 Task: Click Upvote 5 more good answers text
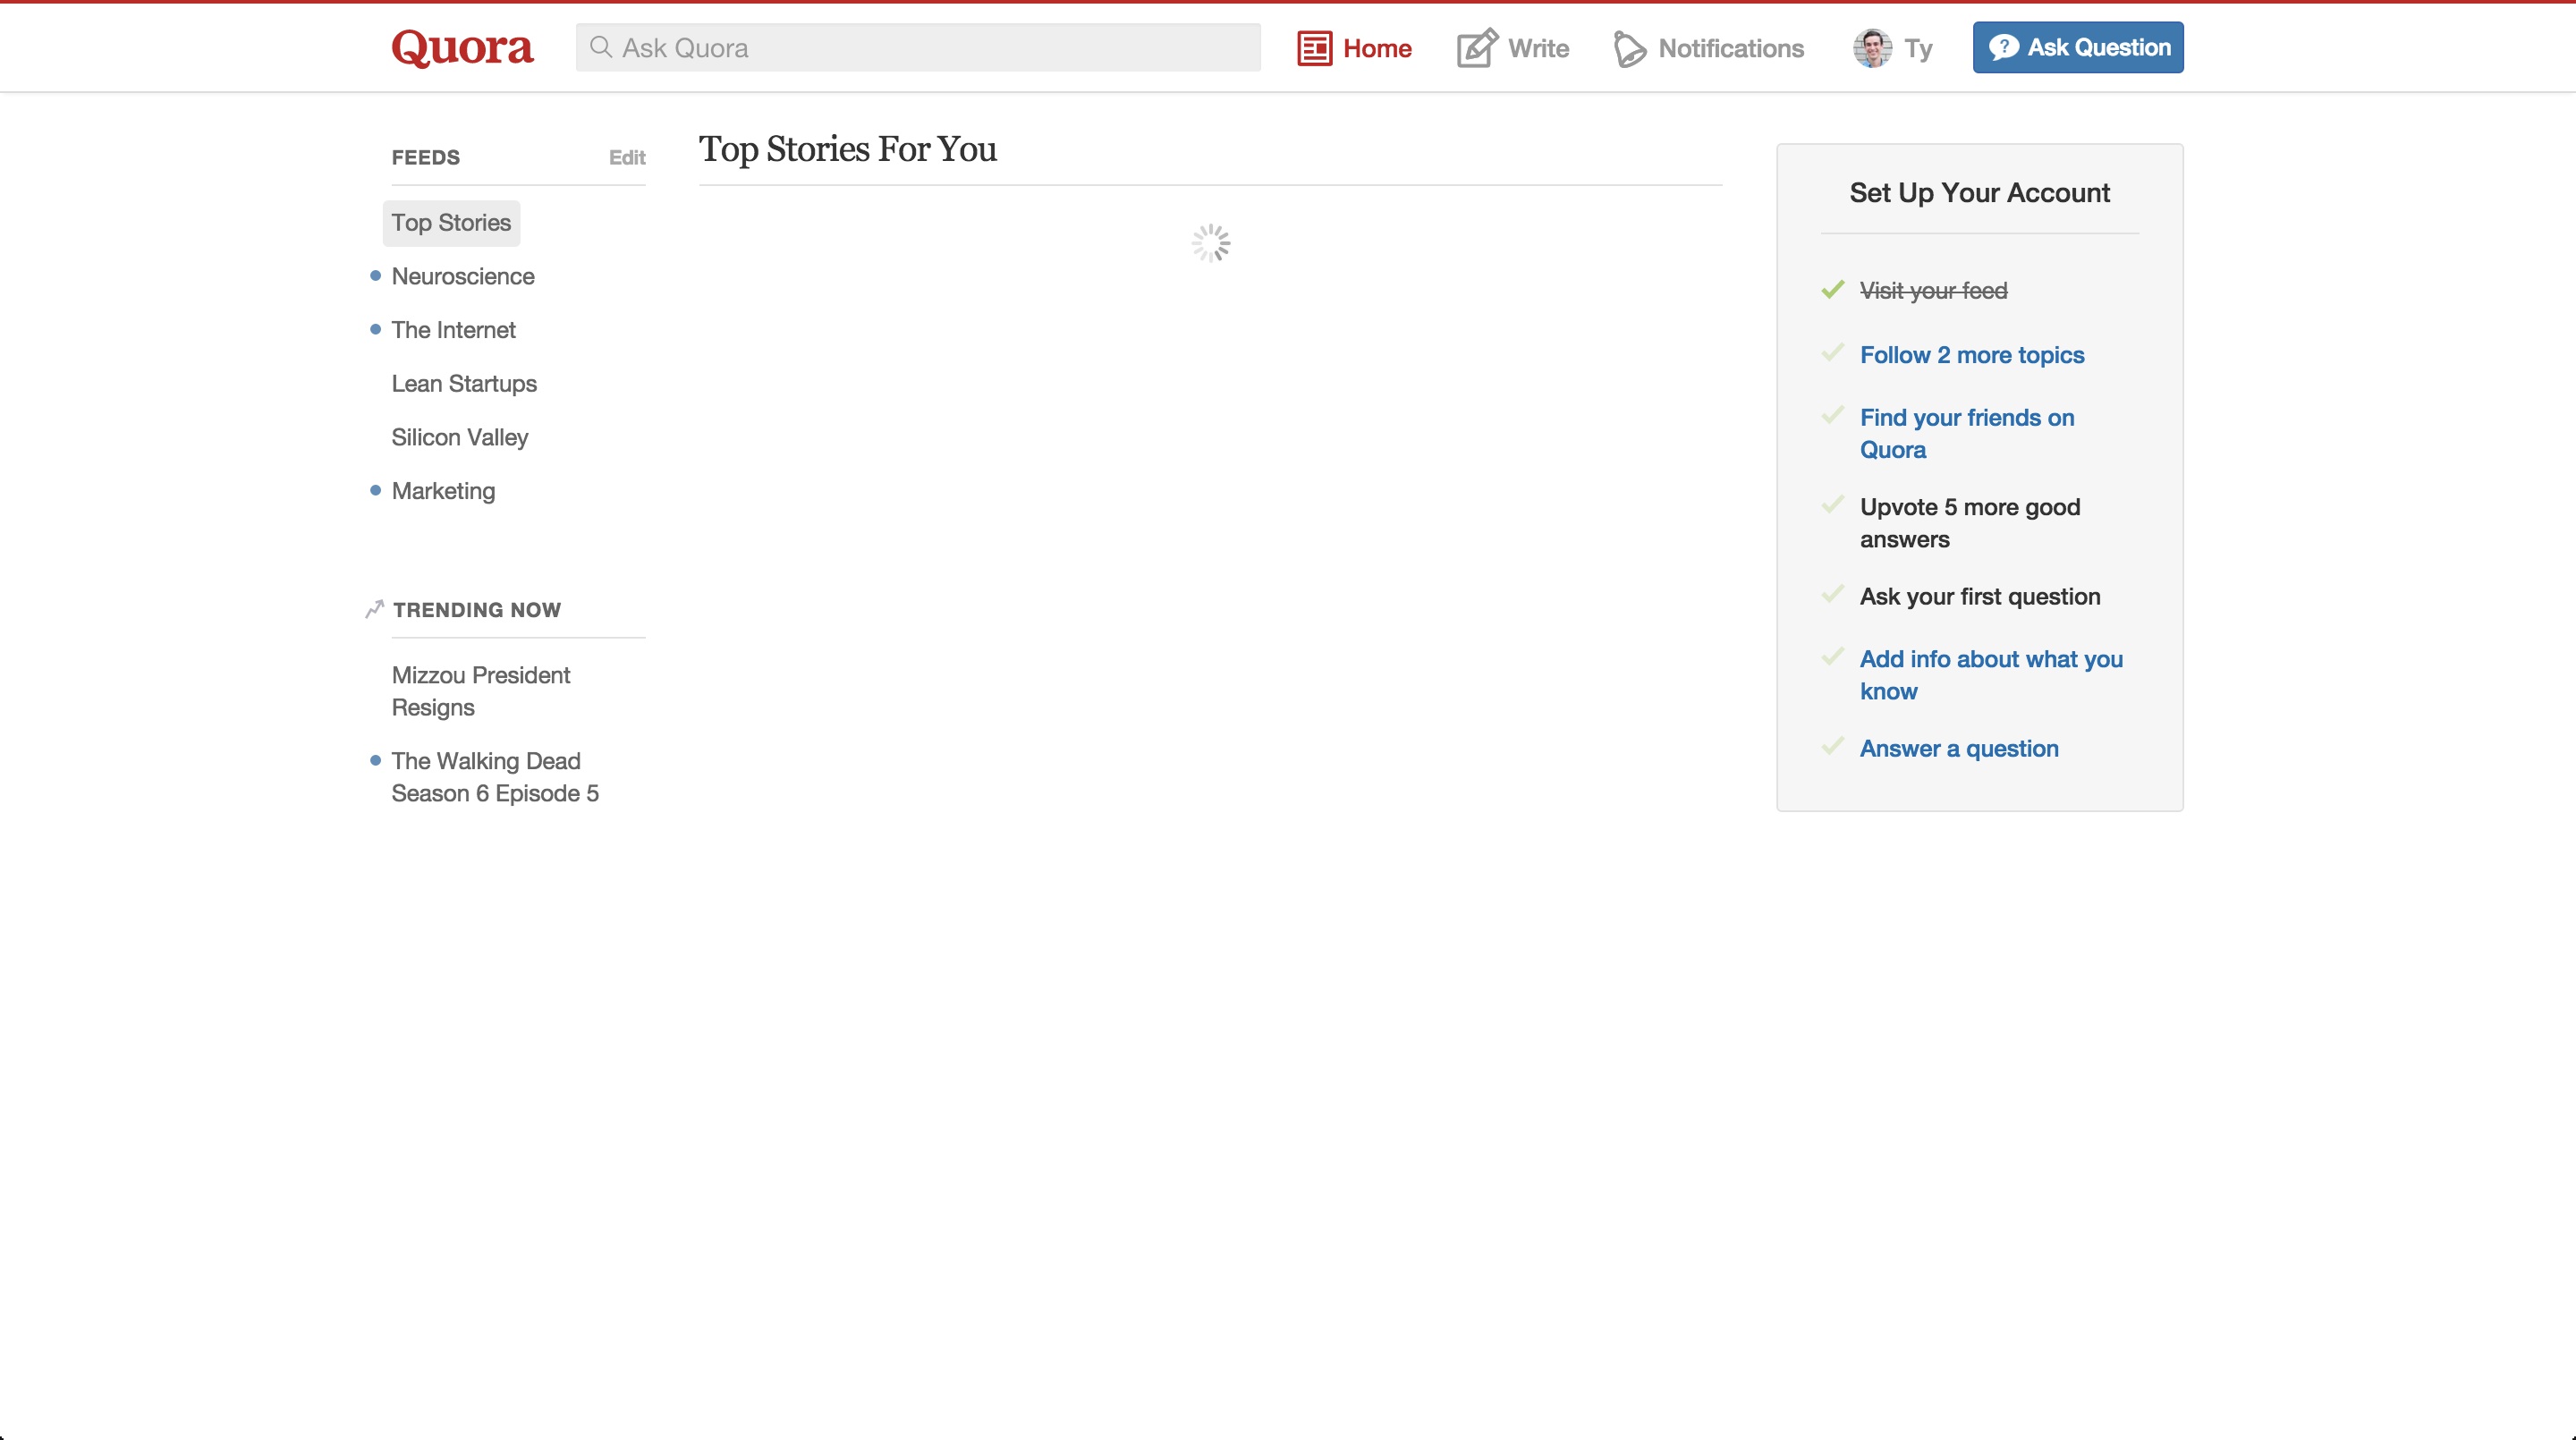(x=1970, y=523)
